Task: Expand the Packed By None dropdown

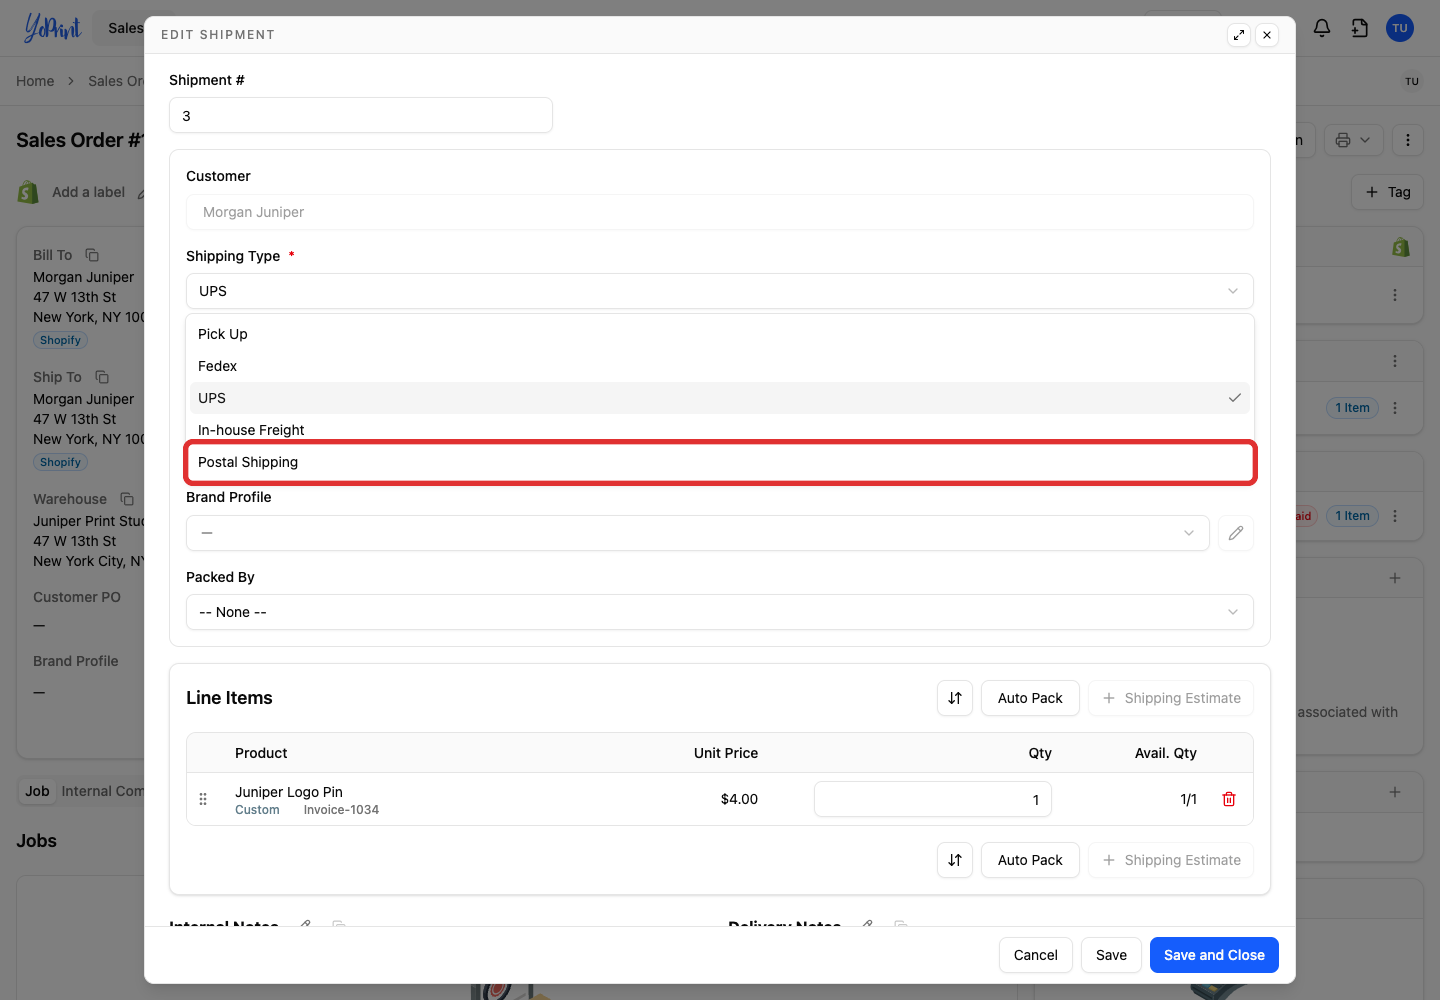Action: click(x=720, y=612)
